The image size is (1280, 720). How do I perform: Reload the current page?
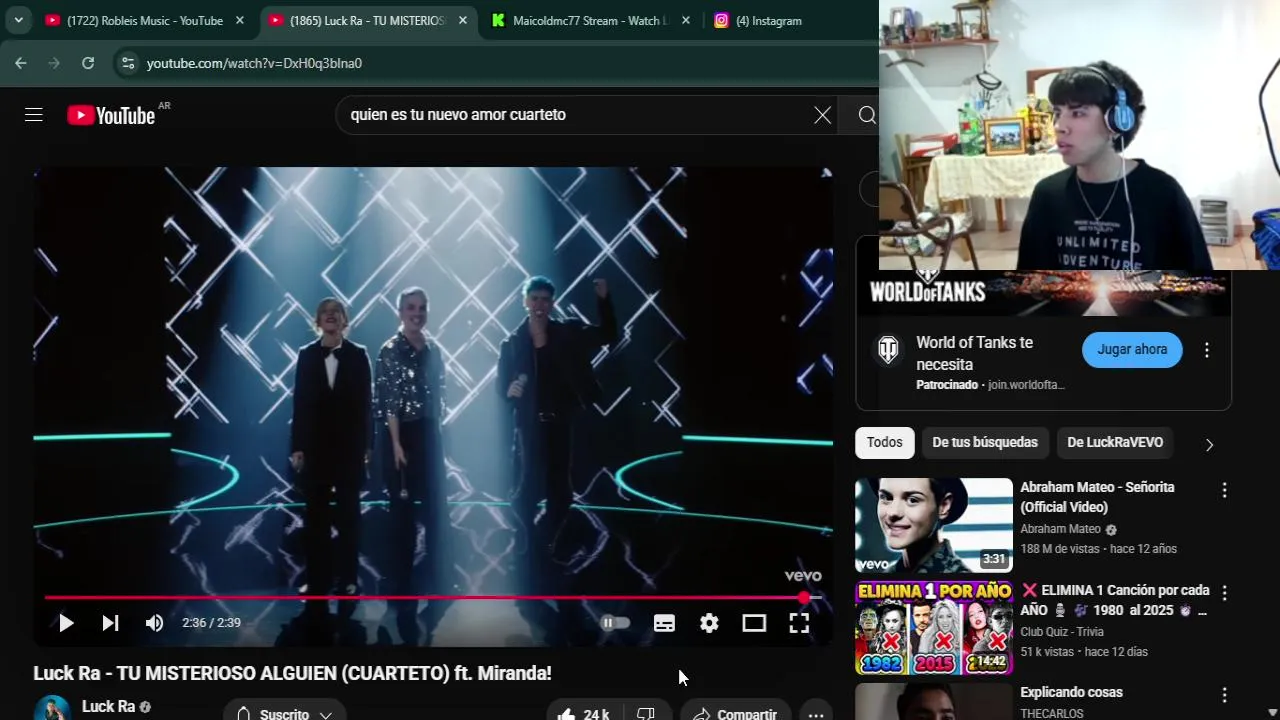click(88, 63)
